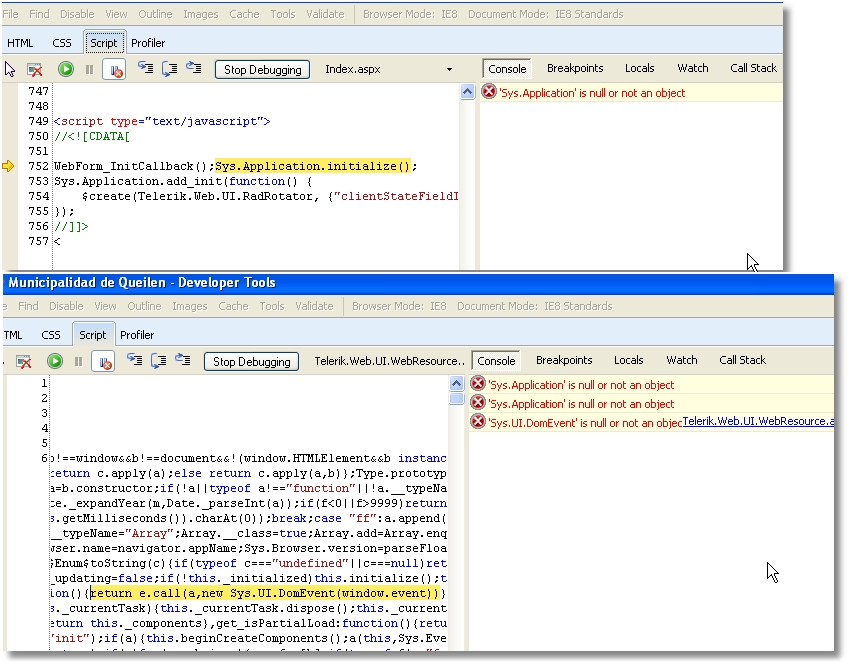Watch tab in bottom window
Viewport: 848px width, 665px height.
tap(681, 360)
